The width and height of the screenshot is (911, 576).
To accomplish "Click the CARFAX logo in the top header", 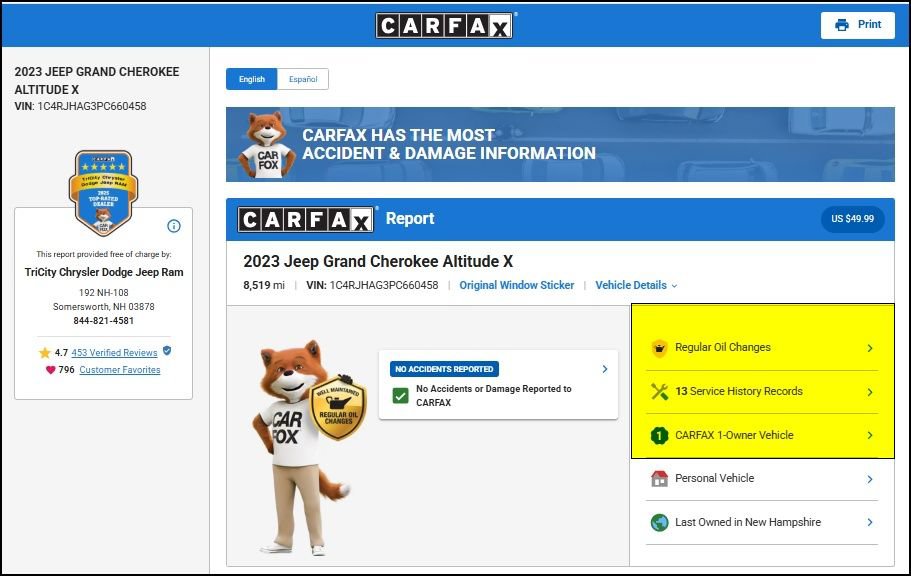I will (x=444, y=26).
